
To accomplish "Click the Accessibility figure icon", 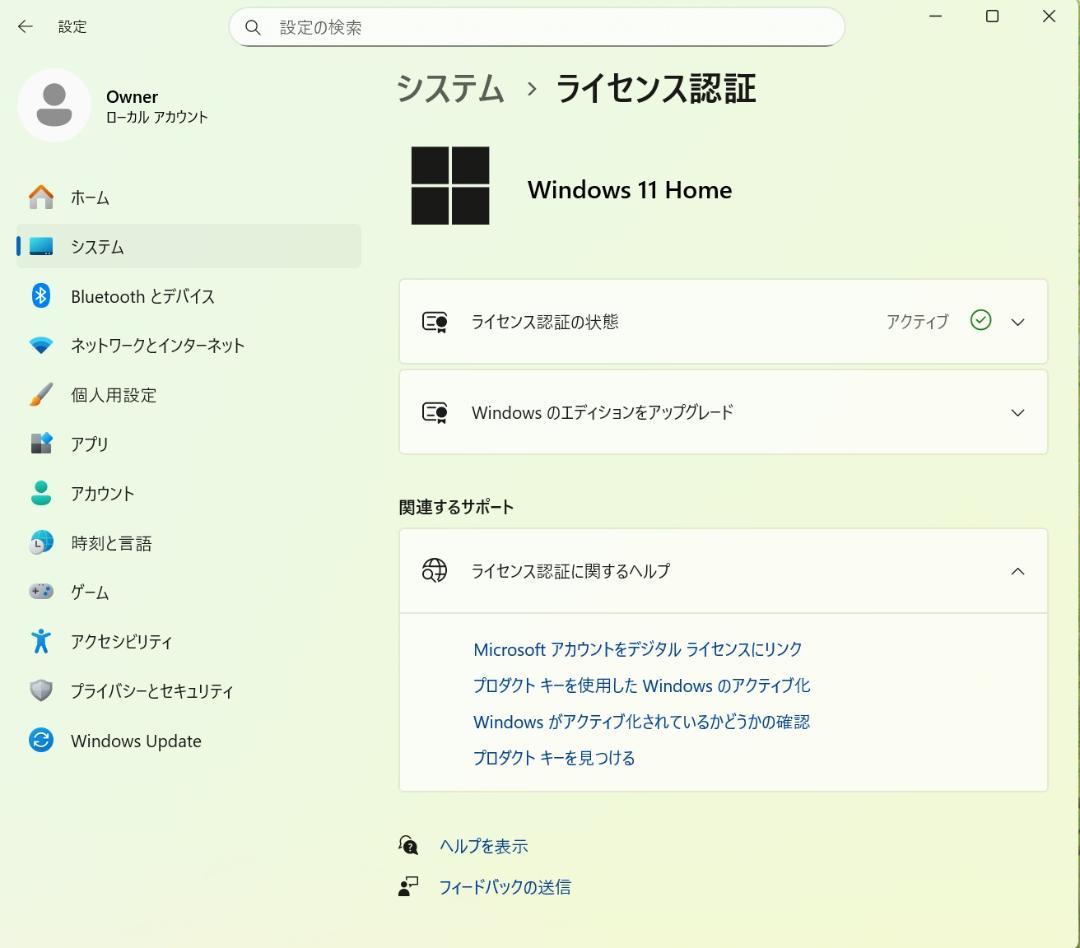I will (x=41, y=641).
